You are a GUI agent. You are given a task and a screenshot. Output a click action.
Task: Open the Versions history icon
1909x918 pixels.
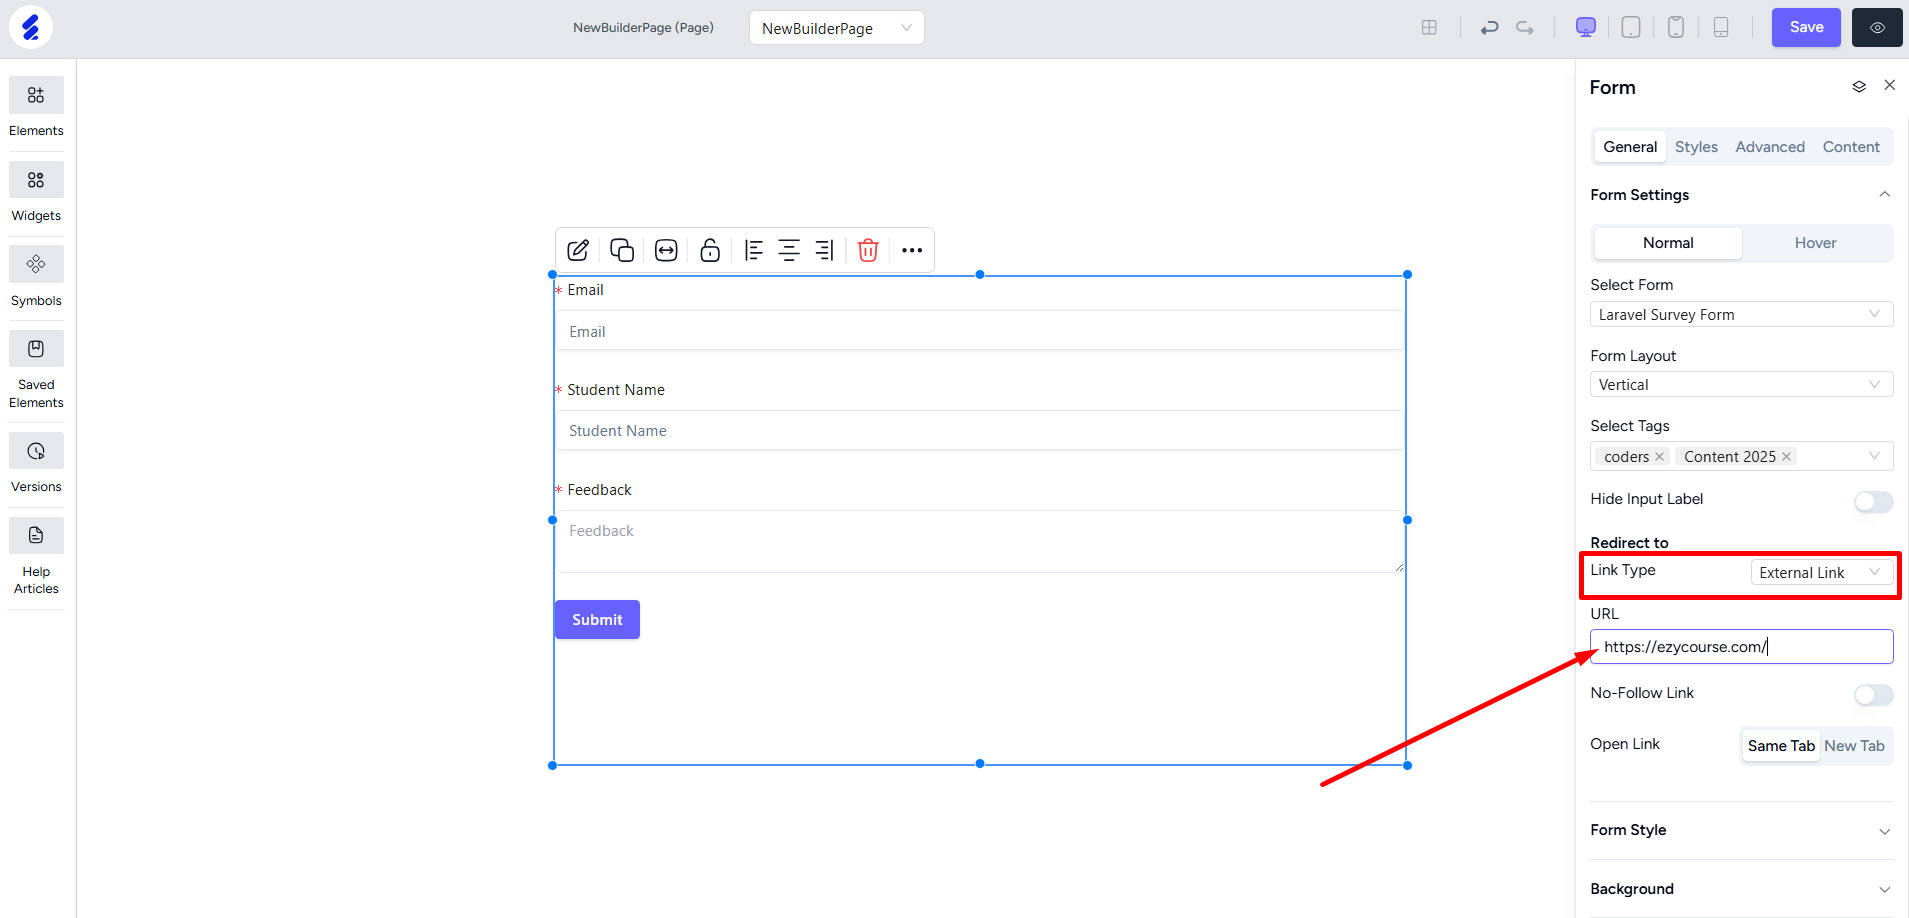pos(36,451)
